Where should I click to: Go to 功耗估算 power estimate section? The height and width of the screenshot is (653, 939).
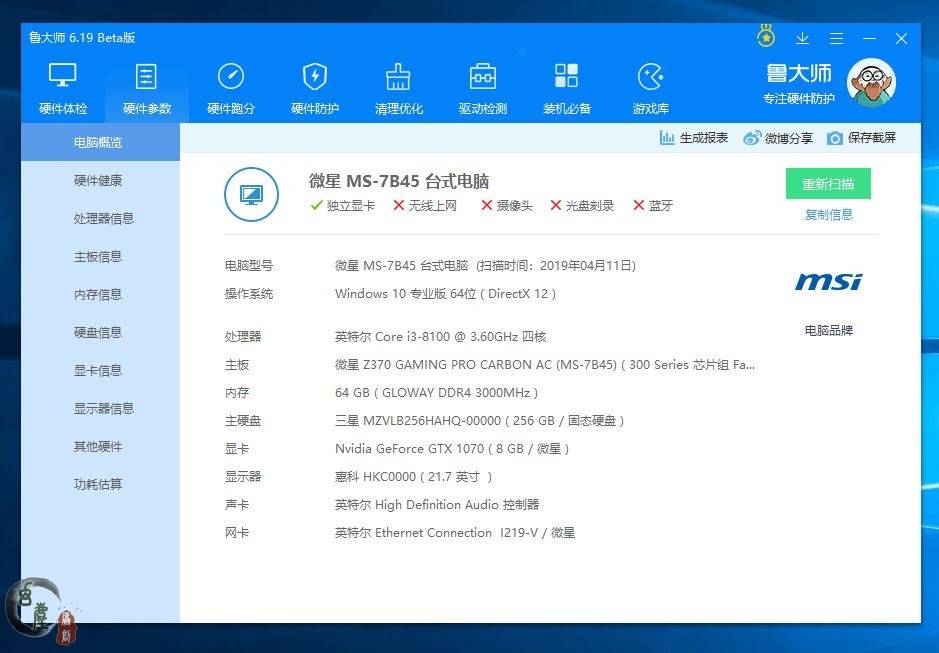click(98, 485)
